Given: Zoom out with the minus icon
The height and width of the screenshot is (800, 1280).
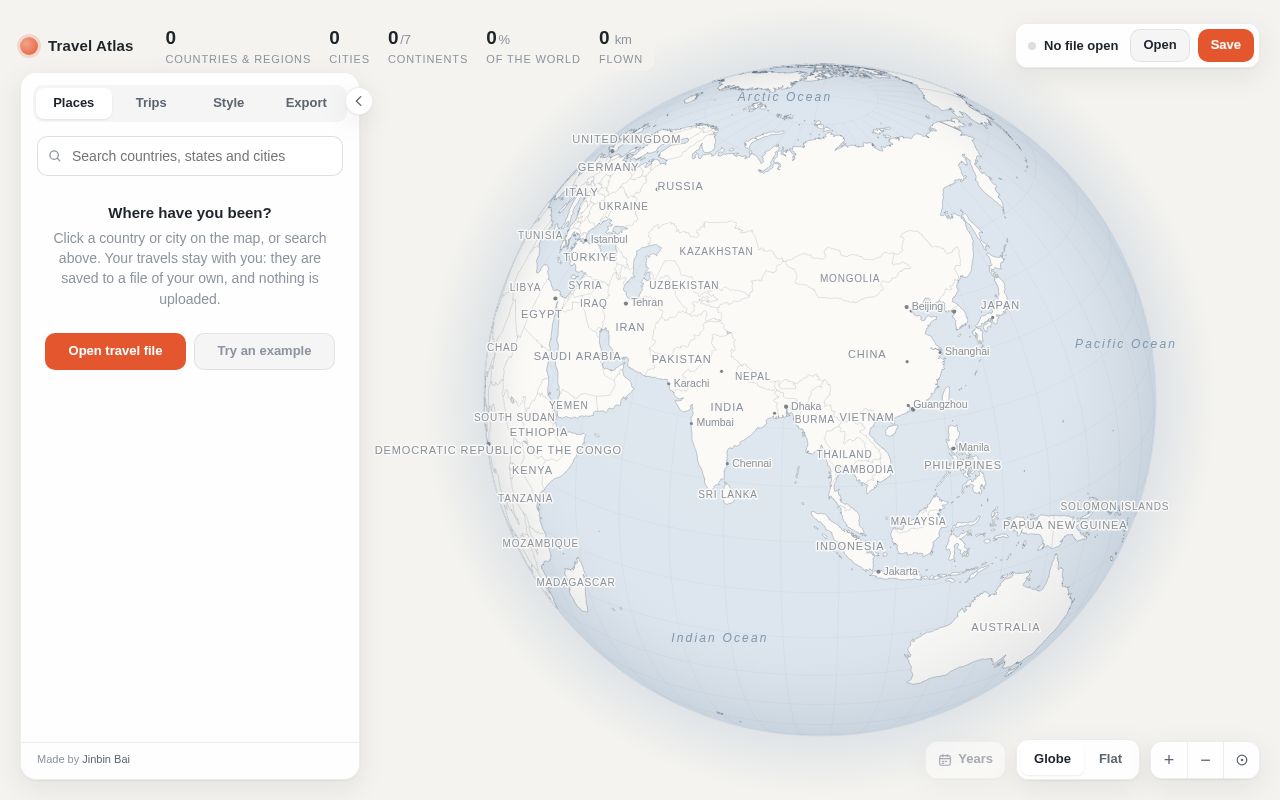Looking at the screenshot, I should tap(1205, 760).
